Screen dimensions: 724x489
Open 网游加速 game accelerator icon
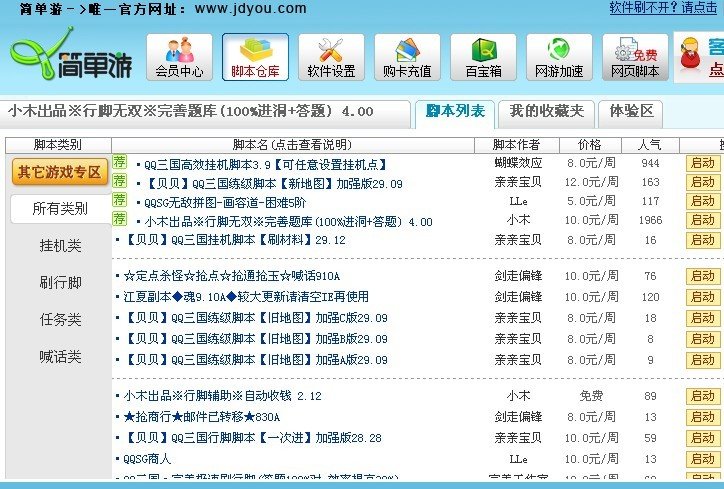pyautogui.click(x=559, y=57)
